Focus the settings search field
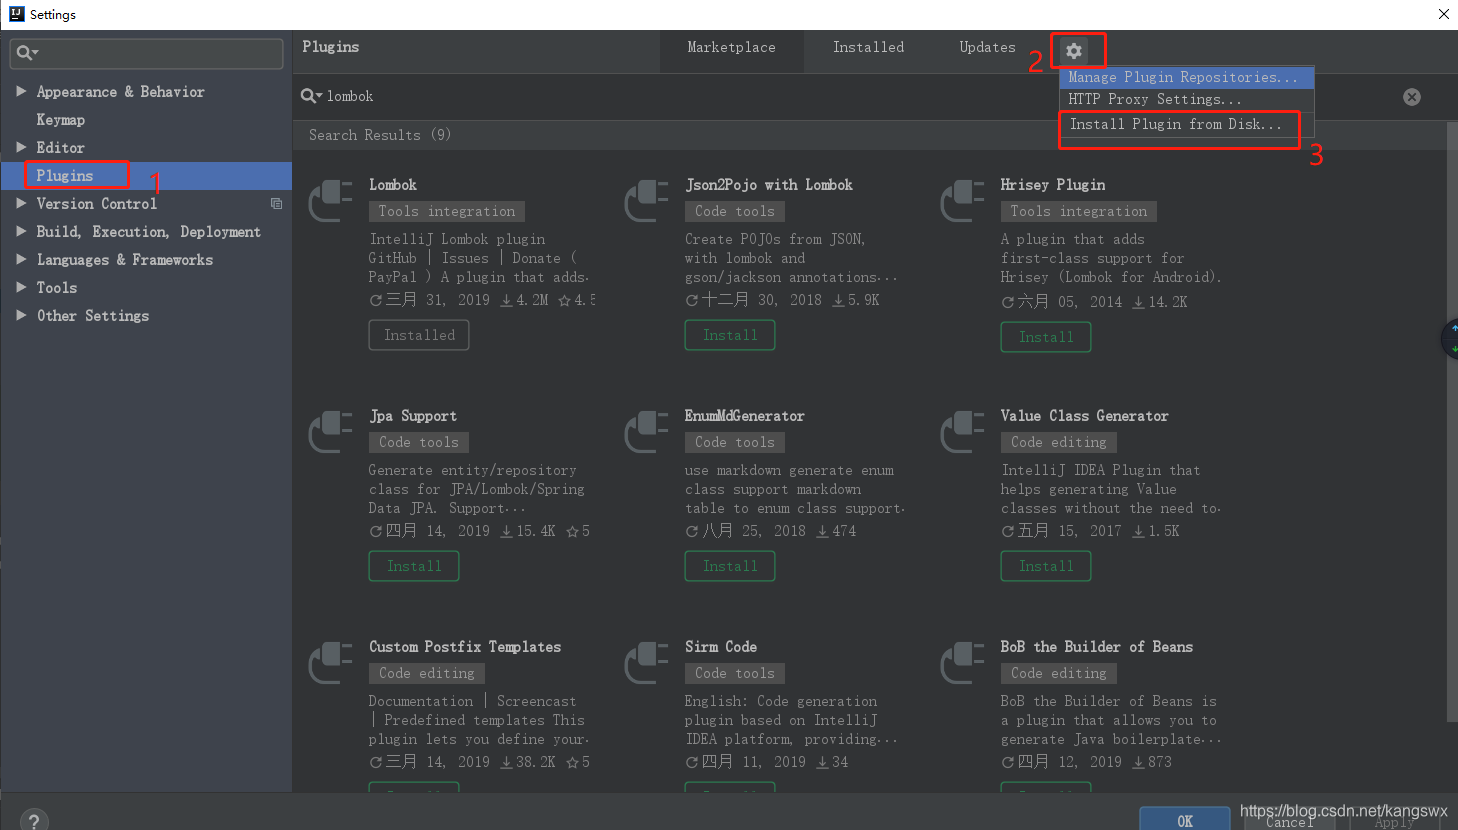This screenshot has width=1458, height=830. (146, 53)
